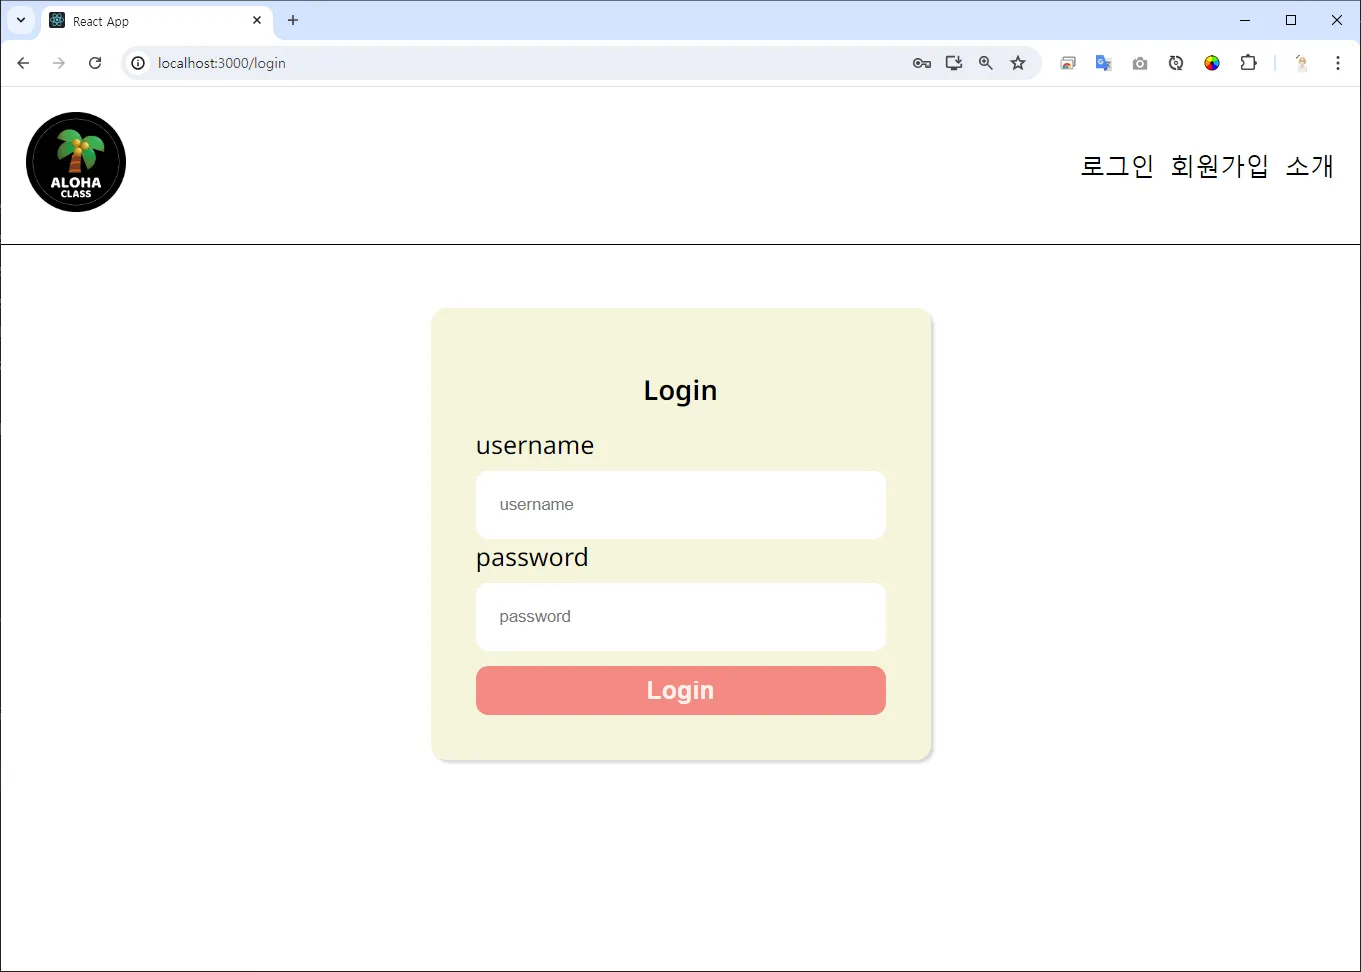
Task: Go back with the browser back arrow
Action: click(23, 63)
